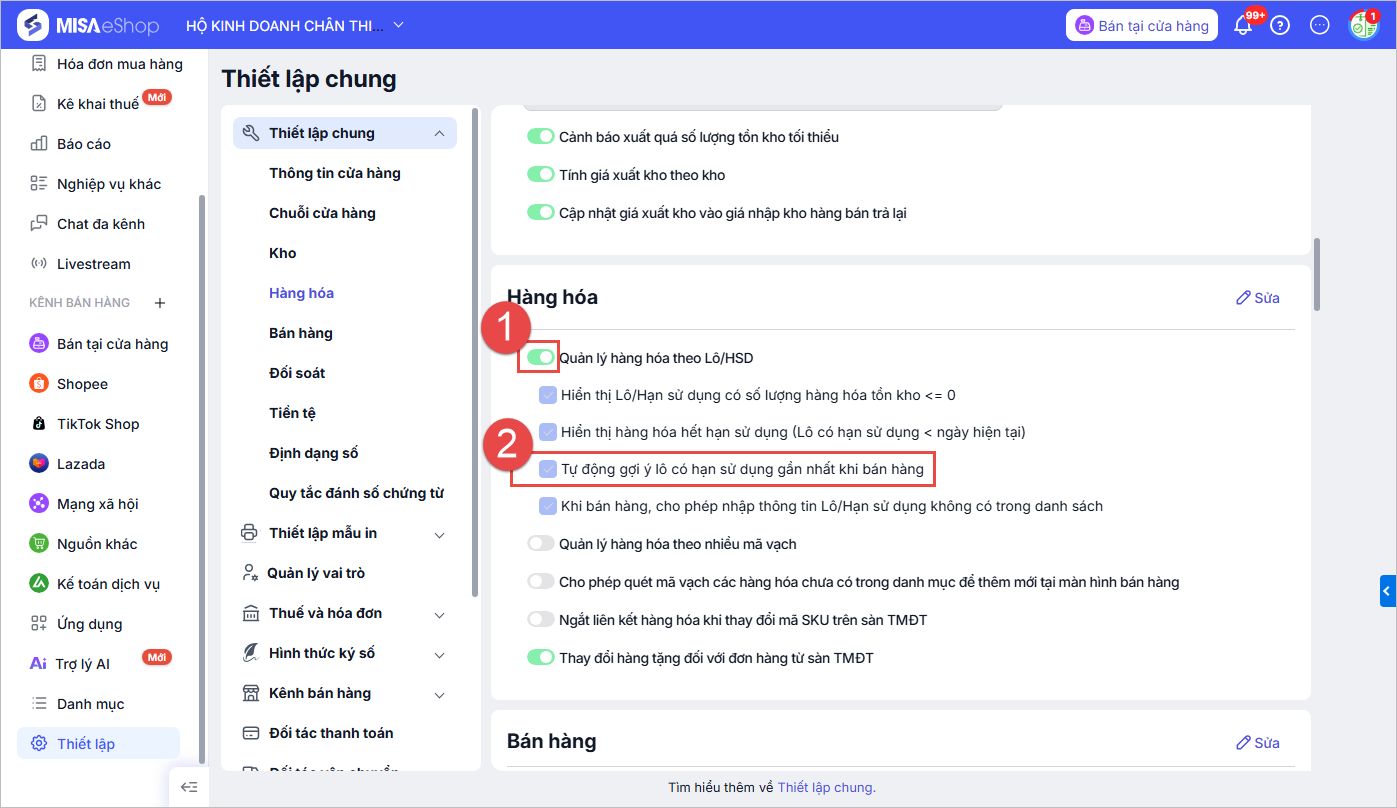
Task: Check Hiển thị Lô/Hạn sử dụng tồn kho <= 0
Action: (x=548, y=395)
